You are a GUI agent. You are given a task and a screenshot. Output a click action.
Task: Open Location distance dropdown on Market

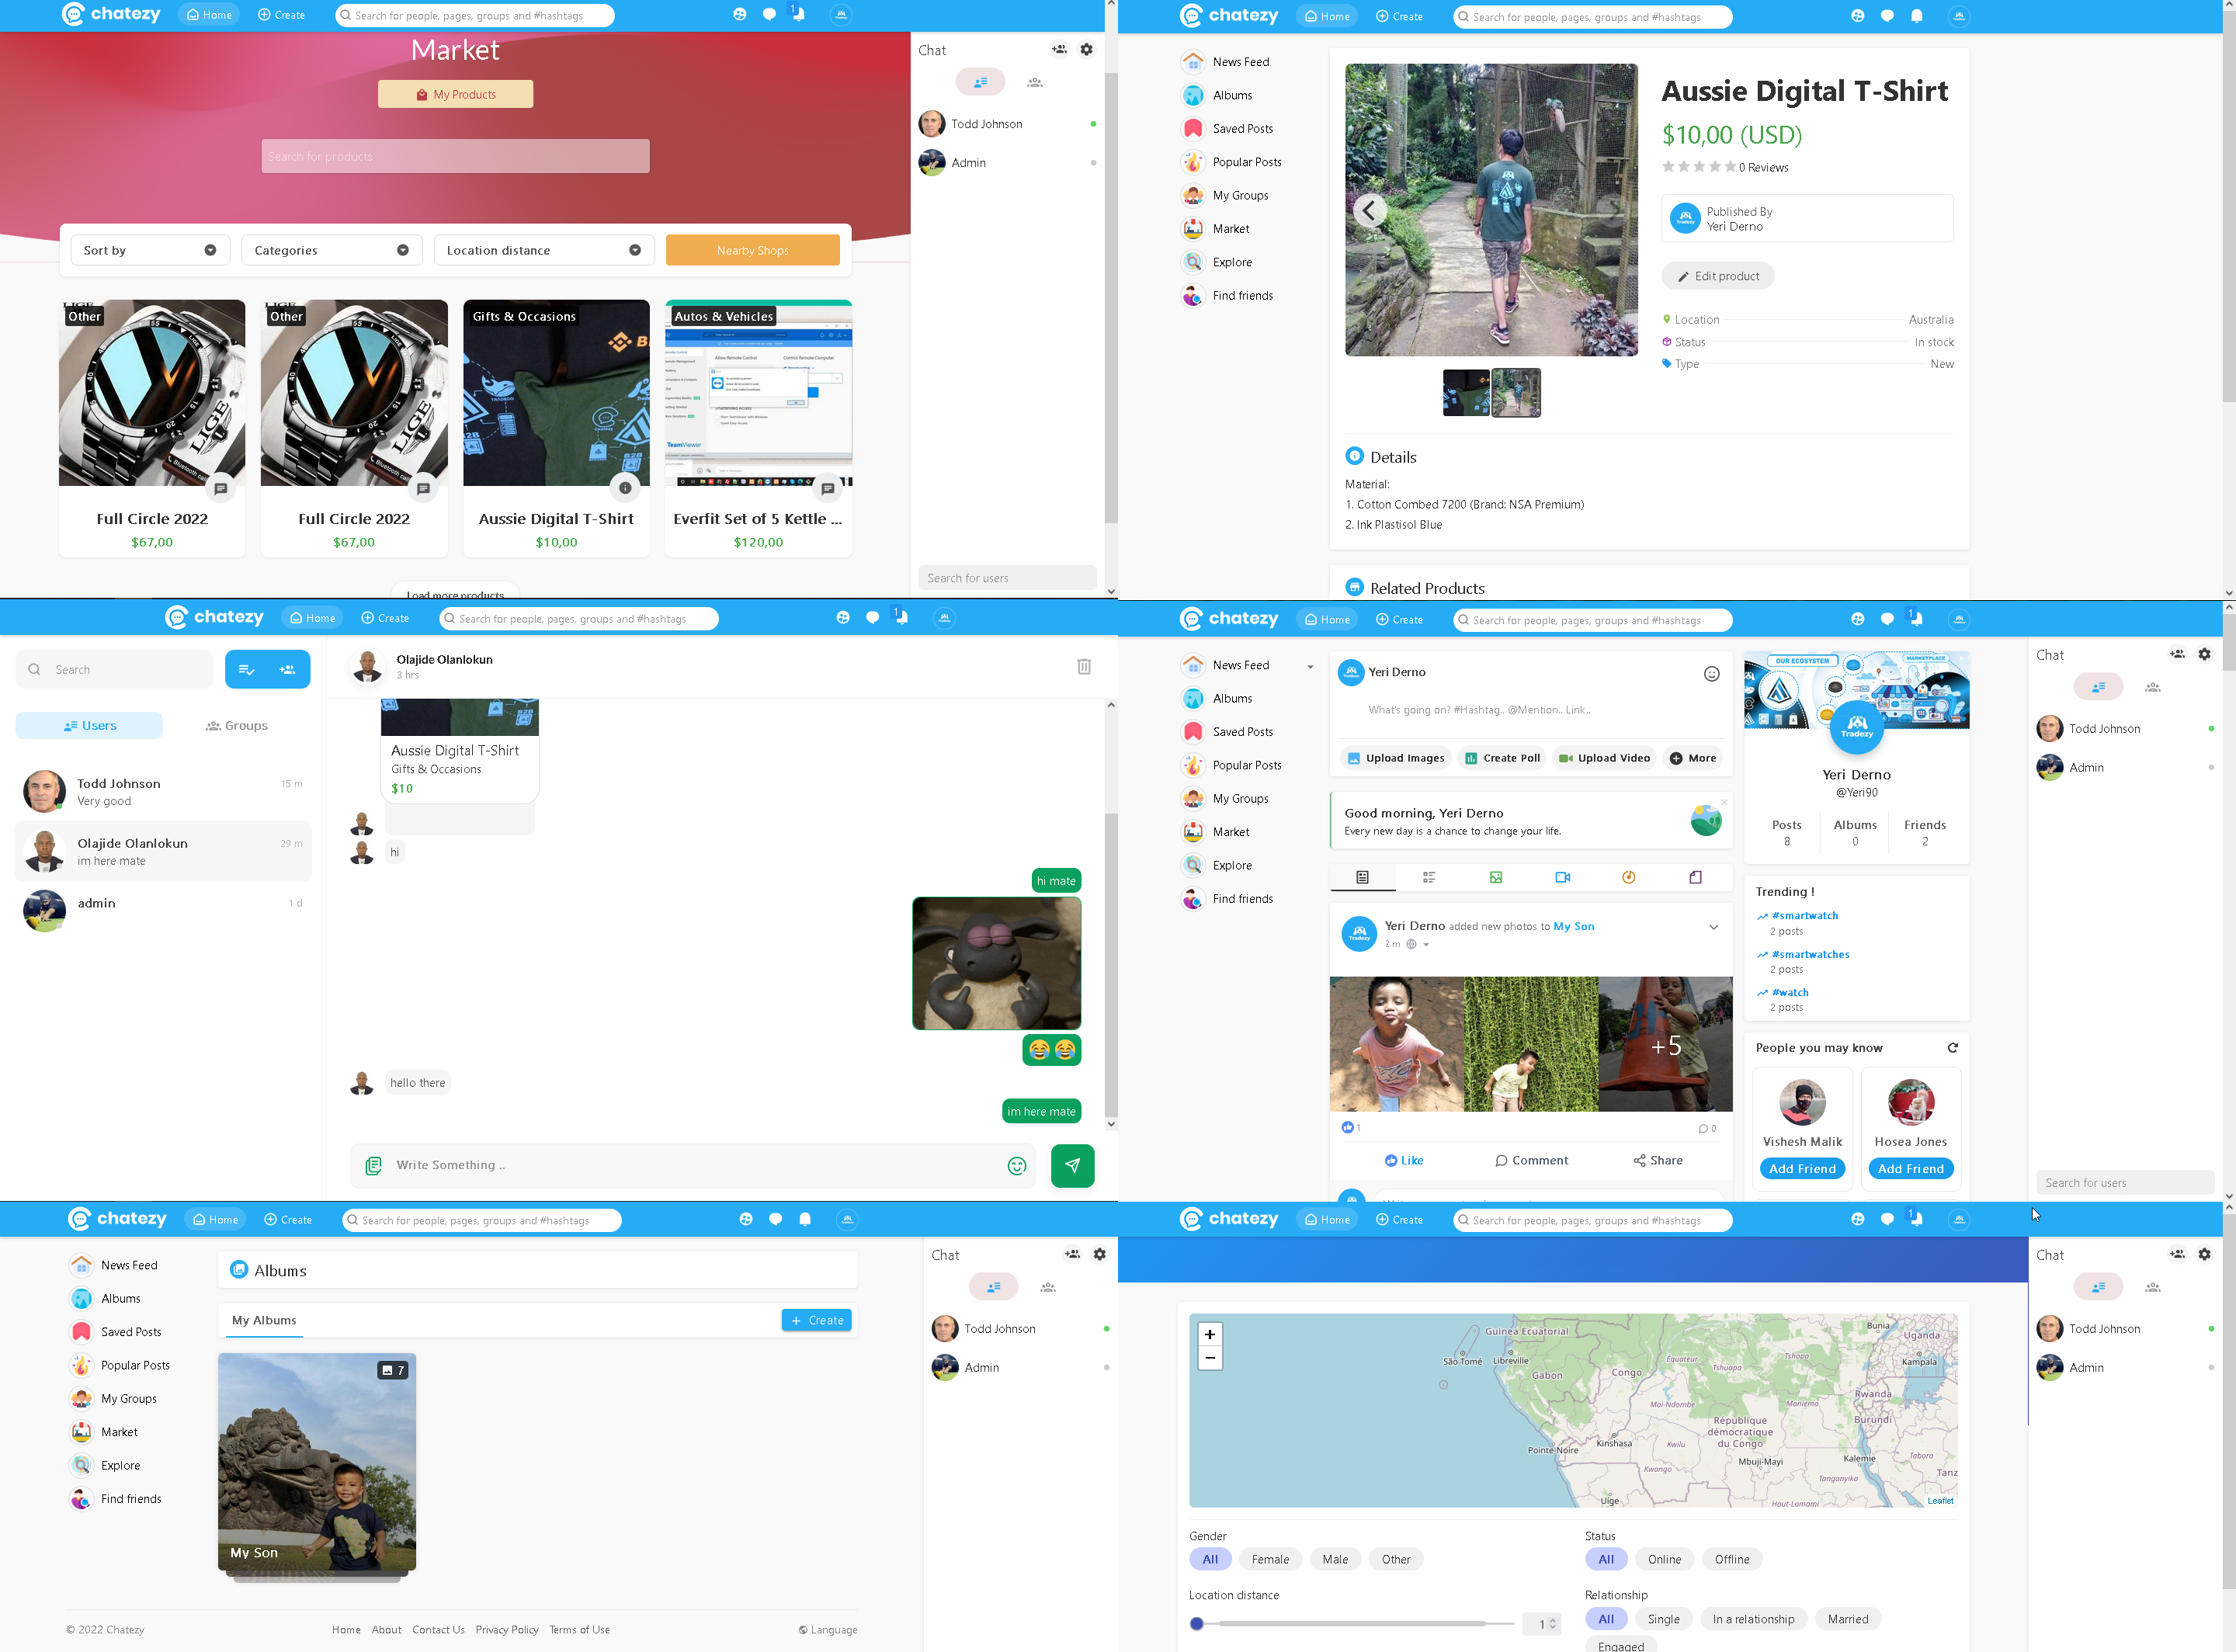(x=544, y=250)
